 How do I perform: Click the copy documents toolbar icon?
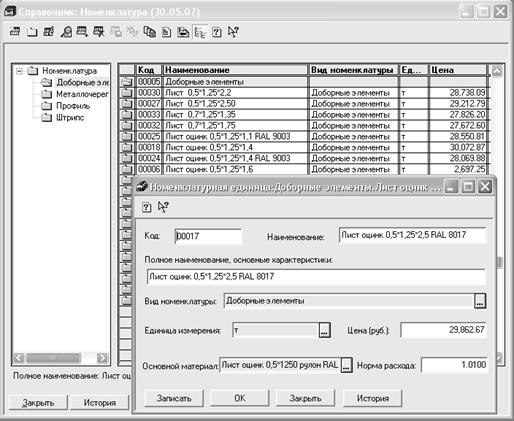150,32
